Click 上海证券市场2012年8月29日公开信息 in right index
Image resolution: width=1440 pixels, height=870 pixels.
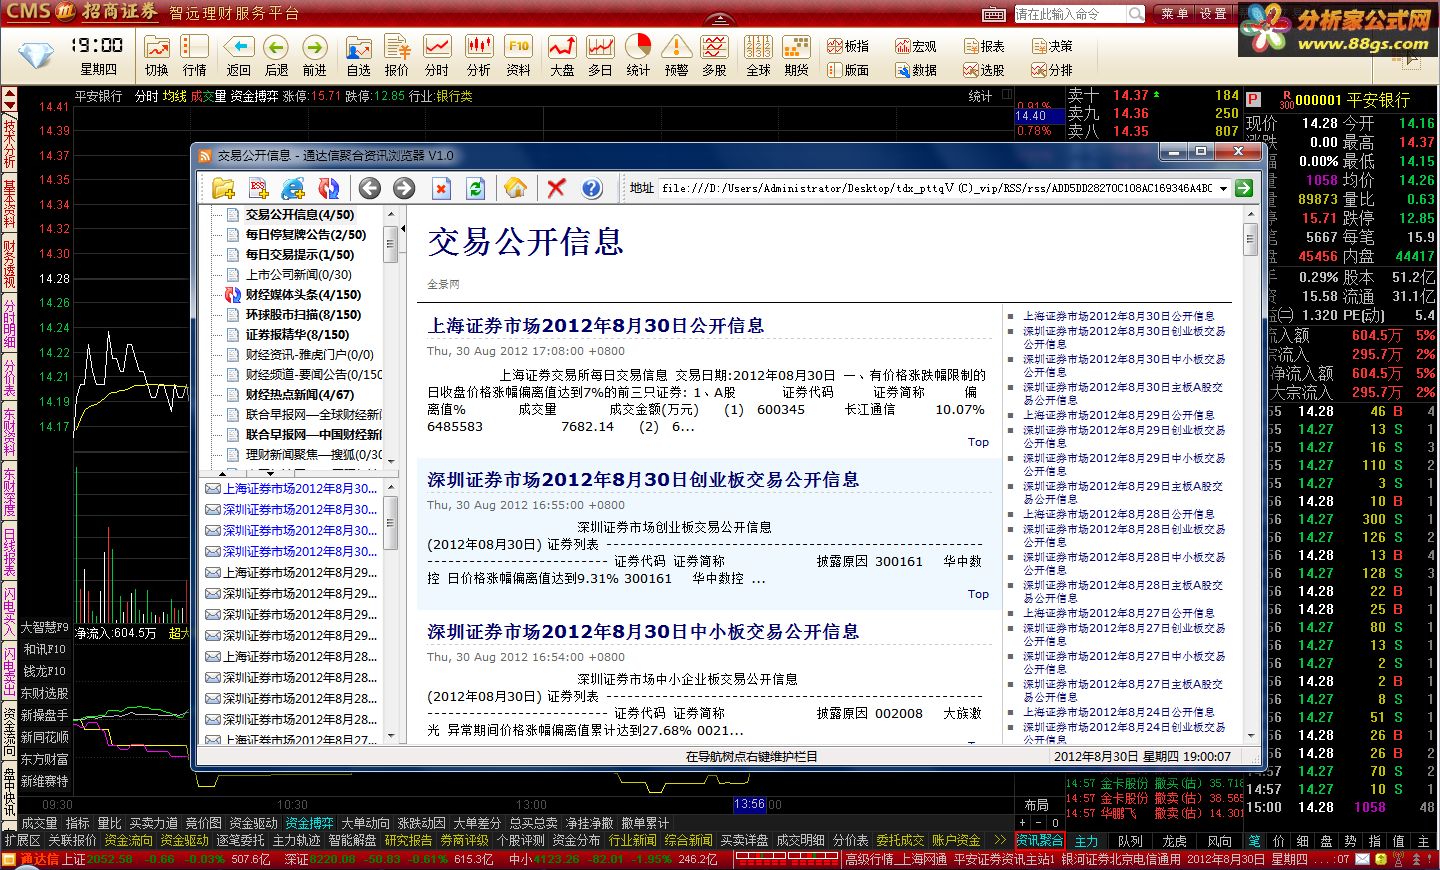pyautogui.click(x=1118, y=415)
